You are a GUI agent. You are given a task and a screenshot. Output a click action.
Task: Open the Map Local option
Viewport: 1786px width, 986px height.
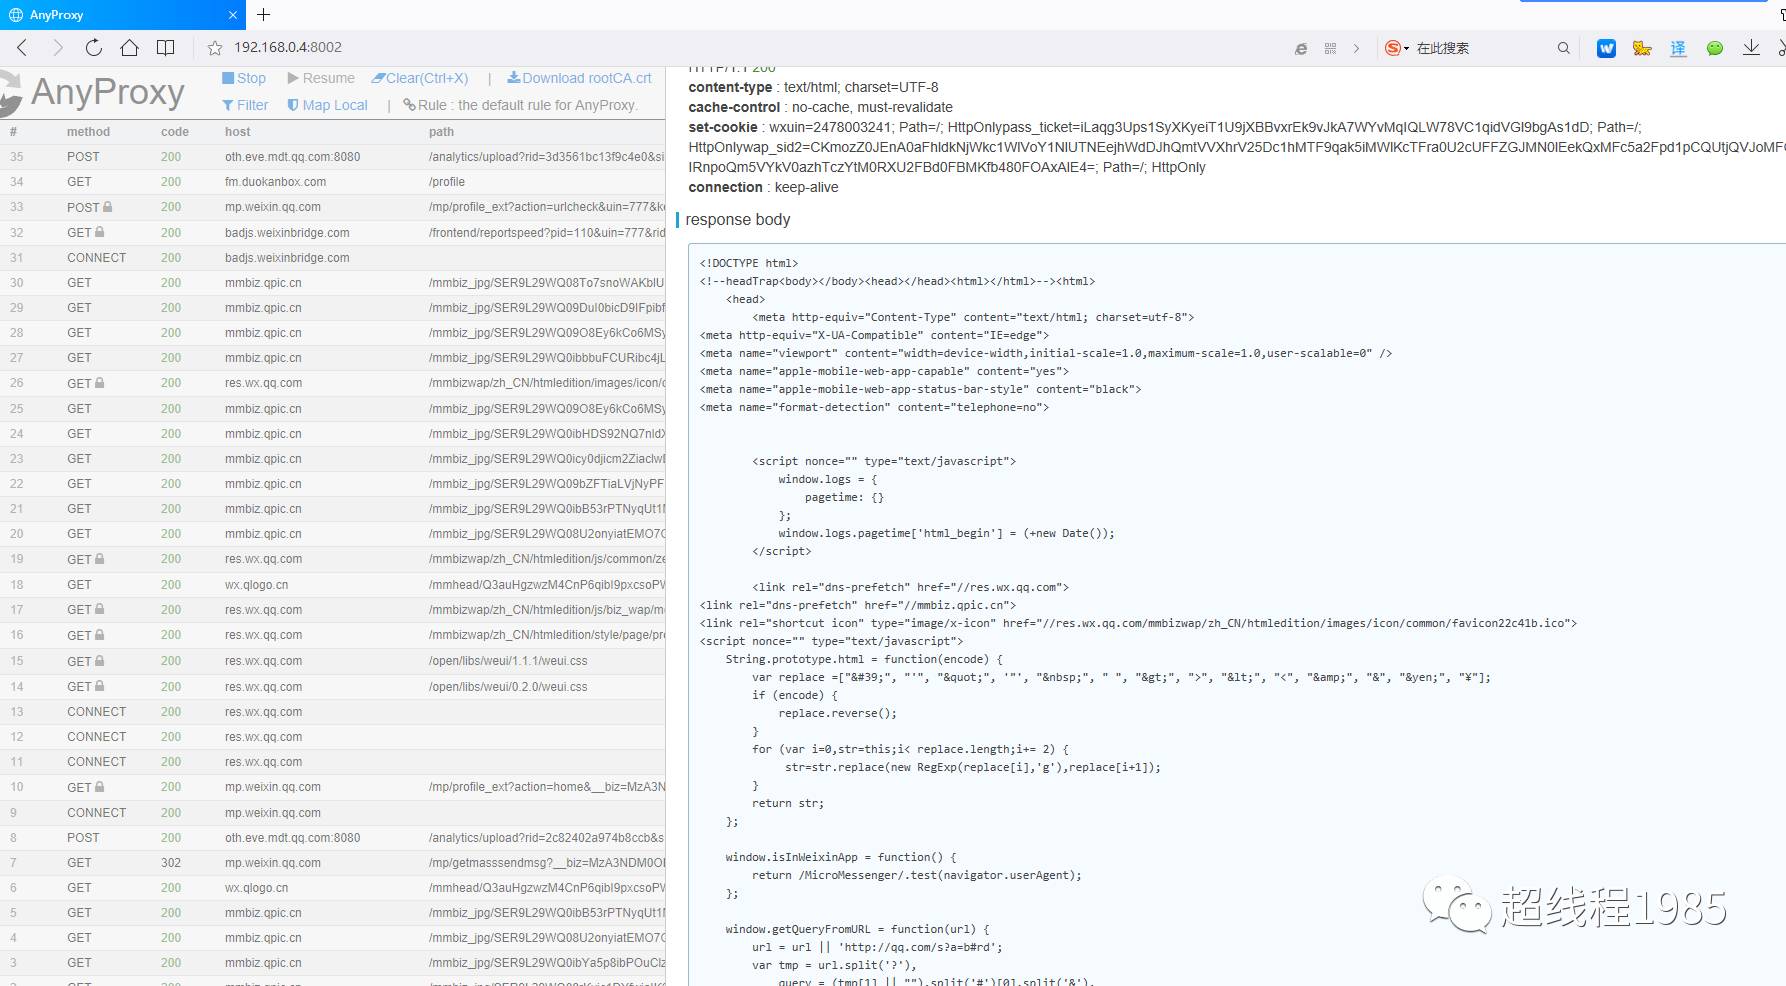click(328, 105)
